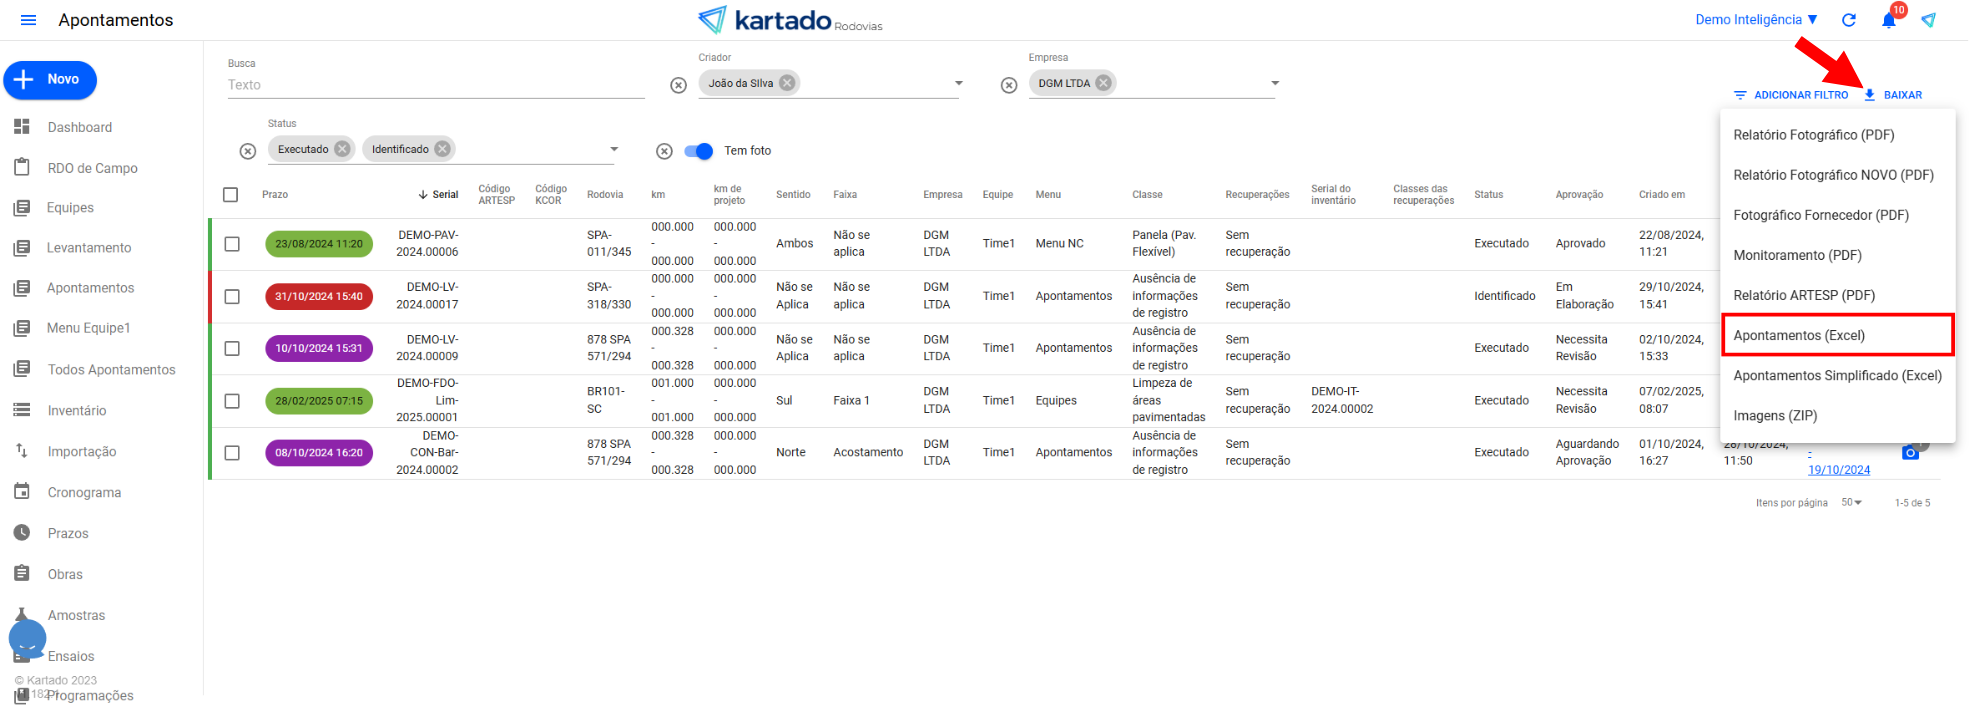Select Imagens (ZIP) from download menu
Viewport: 1969px width, 714px height.
pos(1775,416)
